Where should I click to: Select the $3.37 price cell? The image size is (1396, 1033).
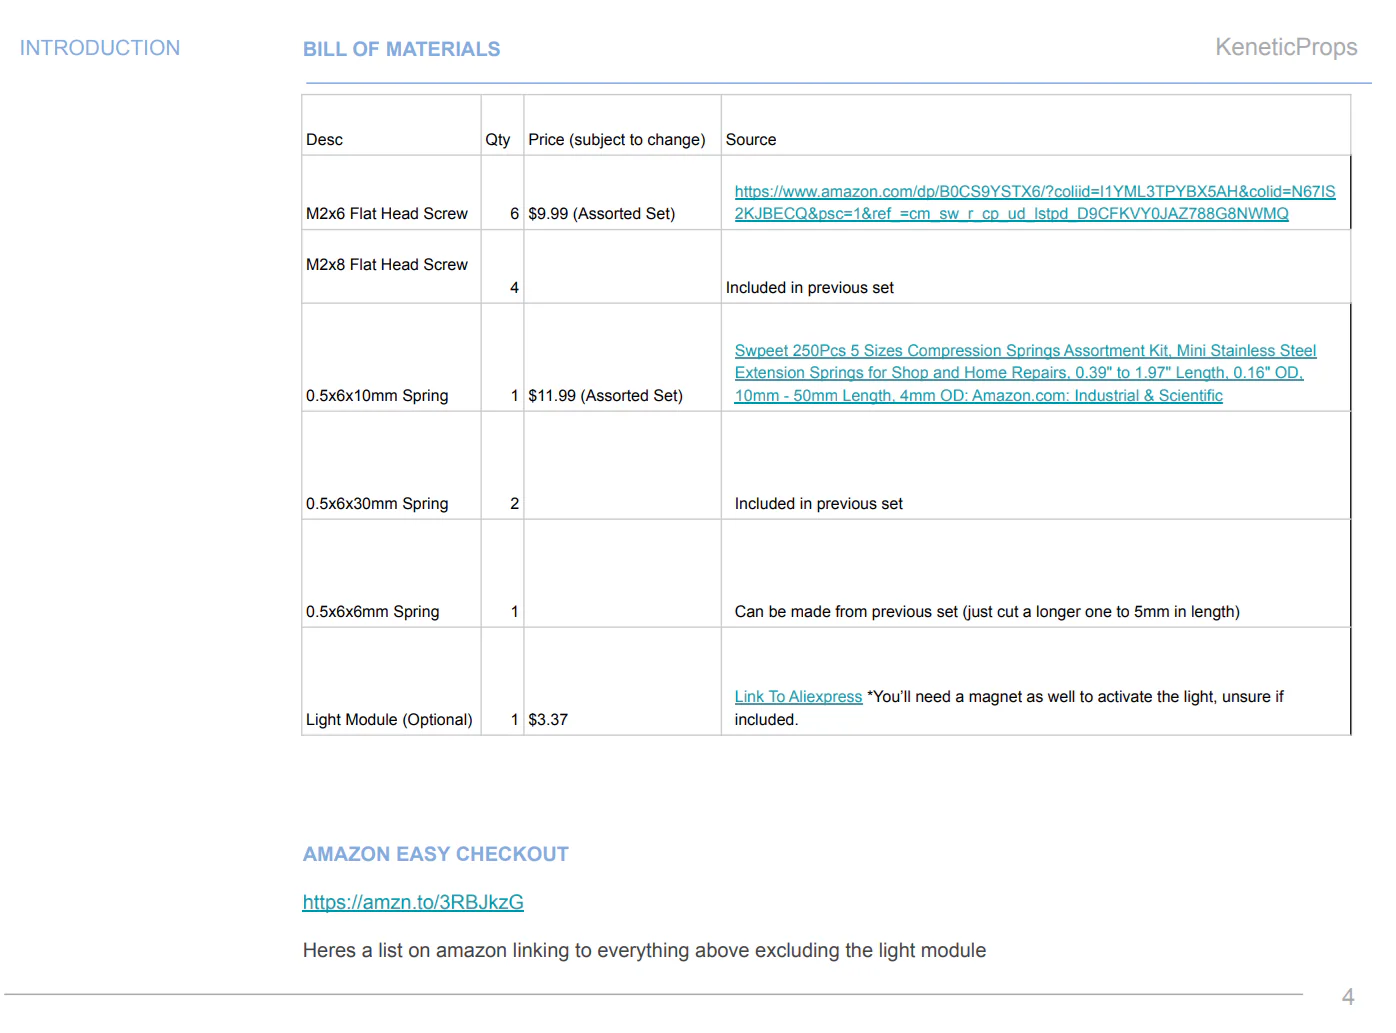click(622, 682)
